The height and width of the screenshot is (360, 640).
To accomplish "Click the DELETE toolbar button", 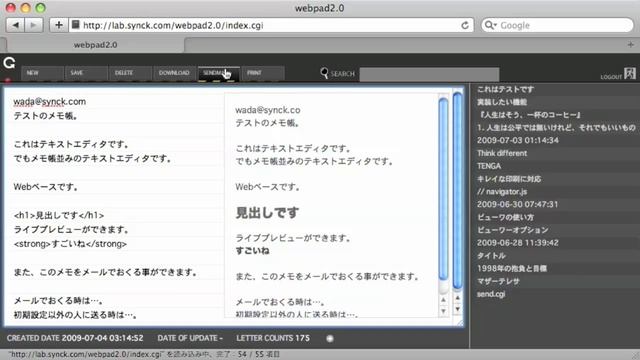I will tap(130, 73).
